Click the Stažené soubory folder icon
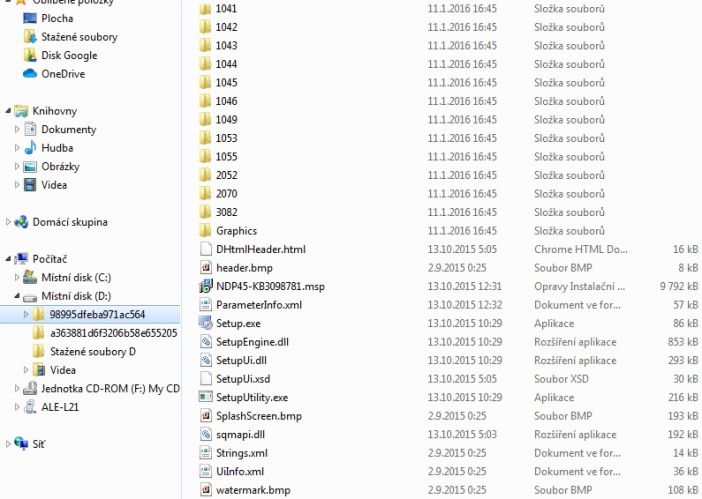This screenshot has width=702, height=499. coord(30,37)
